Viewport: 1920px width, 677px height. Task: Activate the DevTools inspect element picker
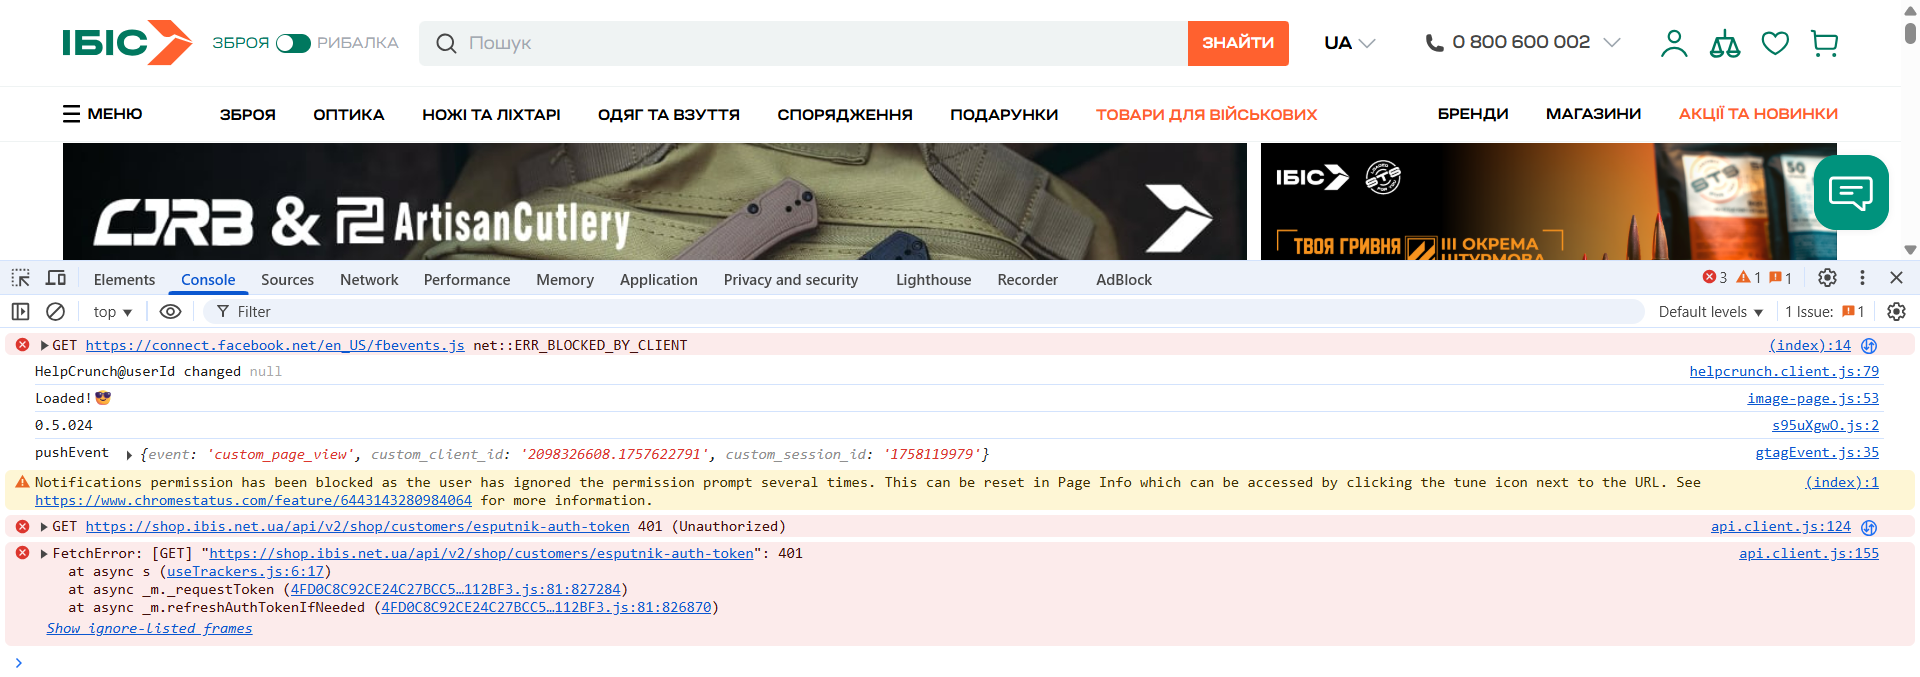point(20,278)
